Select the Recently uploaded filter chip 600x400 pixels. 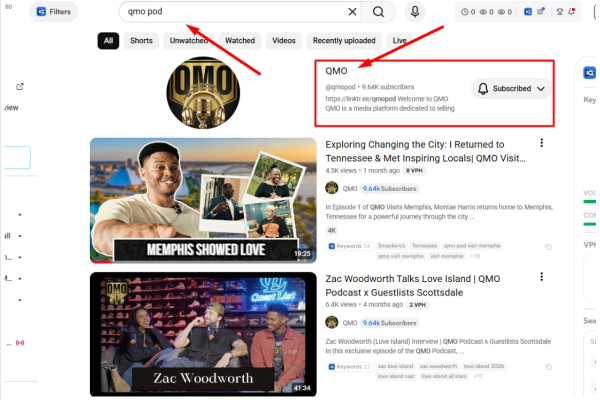(x=344, y=41)
